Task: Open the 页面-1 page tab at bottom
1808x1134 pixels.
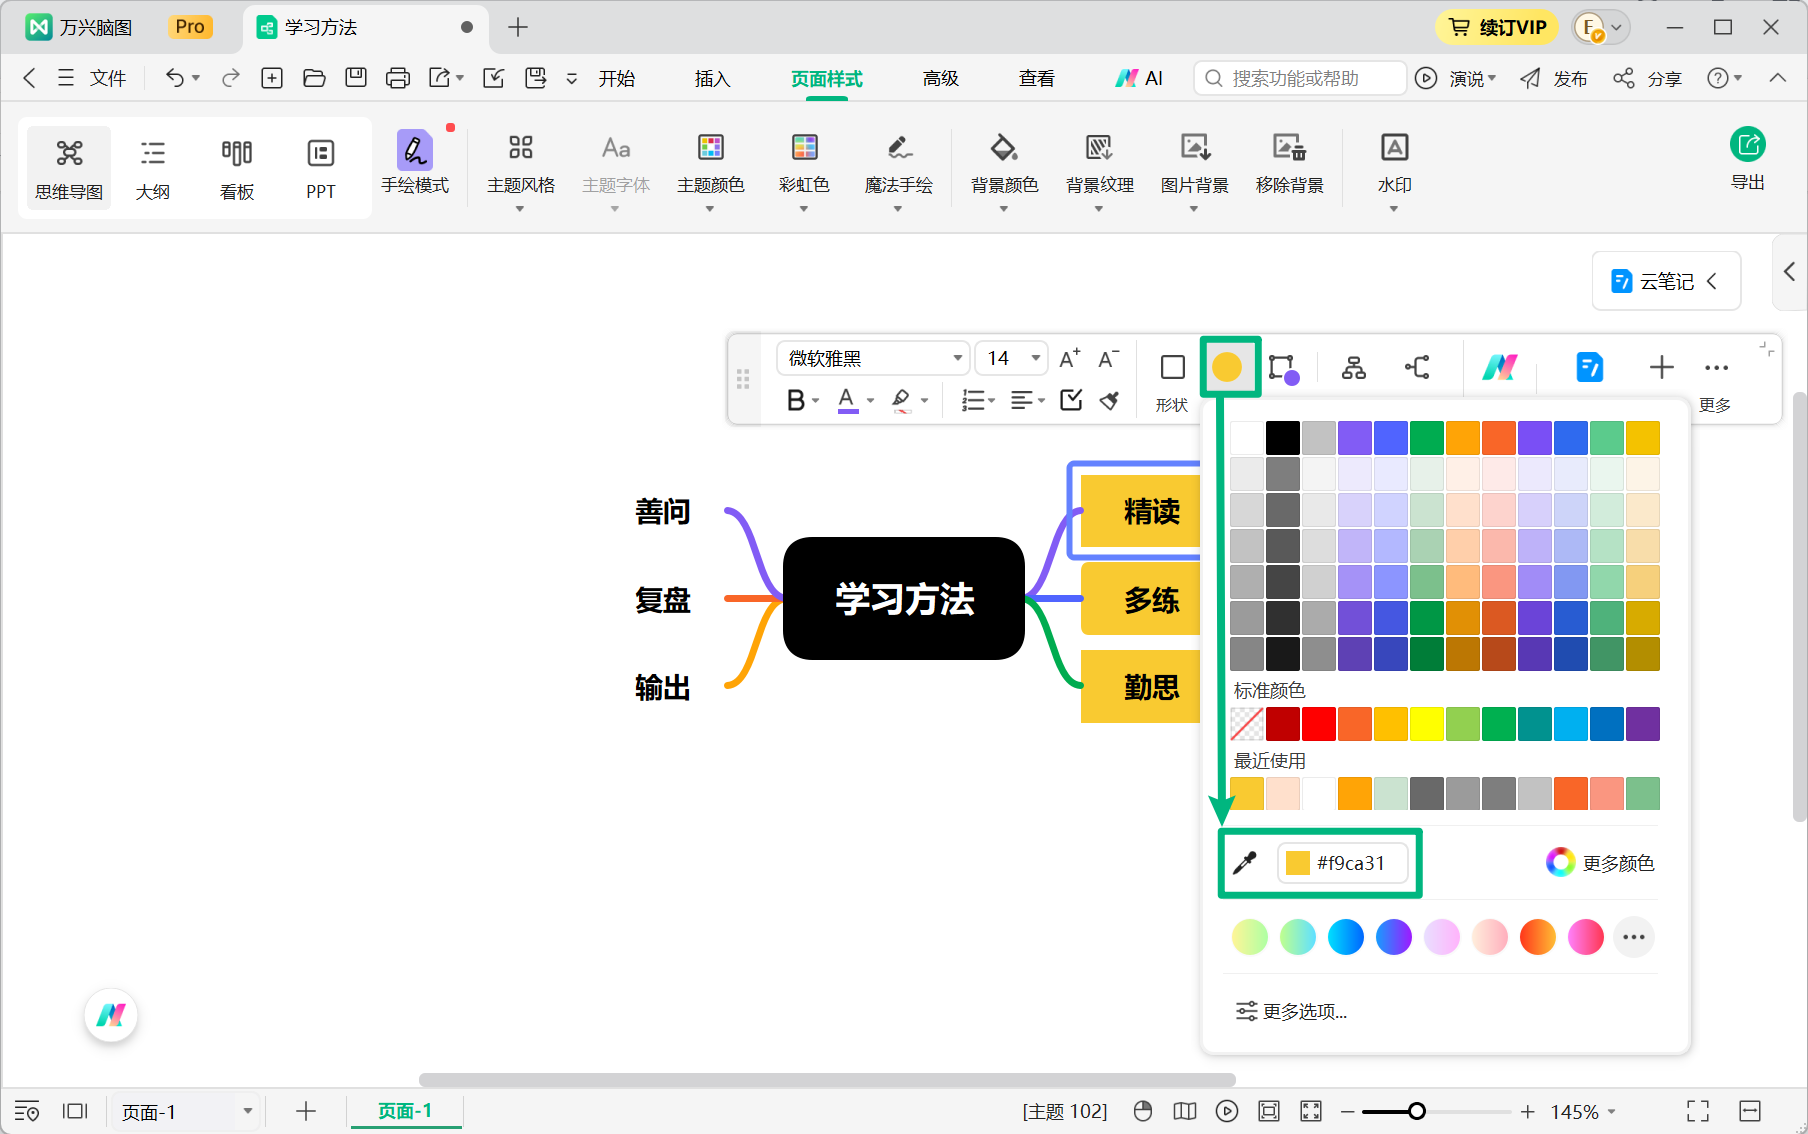Action: 405,1111
